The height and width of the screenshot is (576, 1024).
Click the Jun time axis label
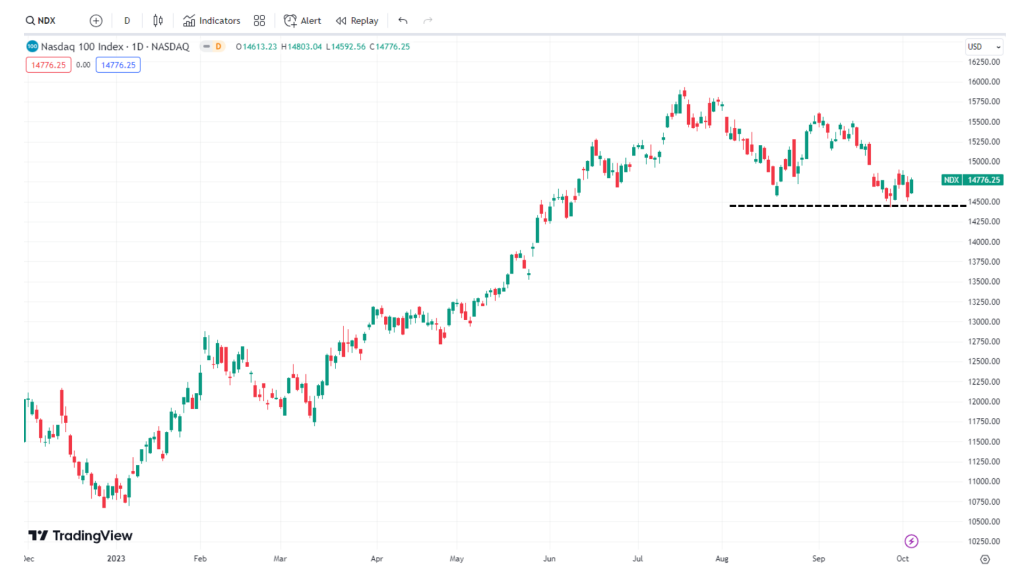(549, 559)
